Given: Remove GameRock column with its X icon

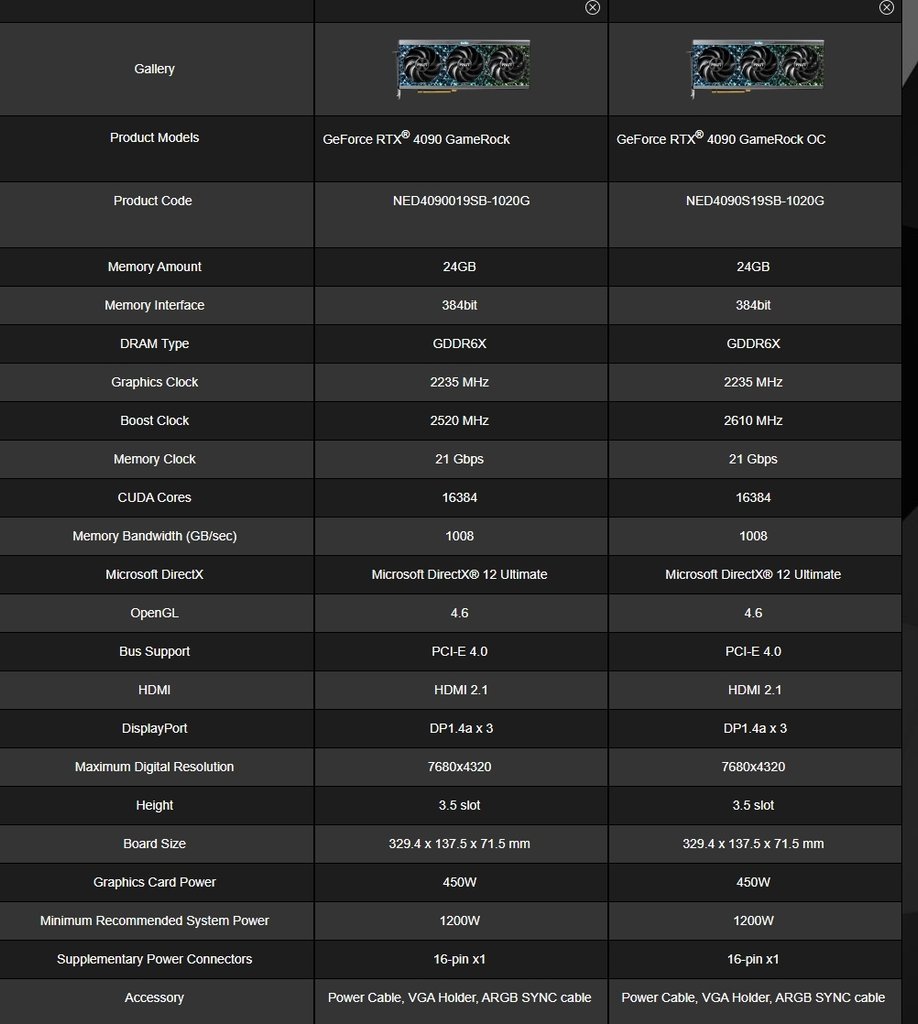Looking at the screenshot, I should (592, 7).
